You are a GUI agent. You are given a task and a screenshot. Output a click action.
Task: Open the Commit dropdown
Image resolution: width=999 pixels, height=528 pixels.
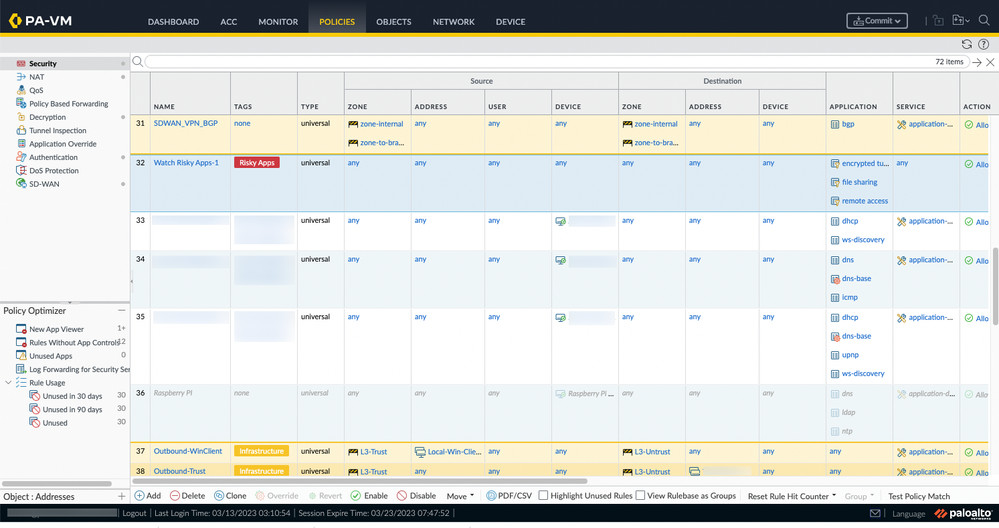876,21
